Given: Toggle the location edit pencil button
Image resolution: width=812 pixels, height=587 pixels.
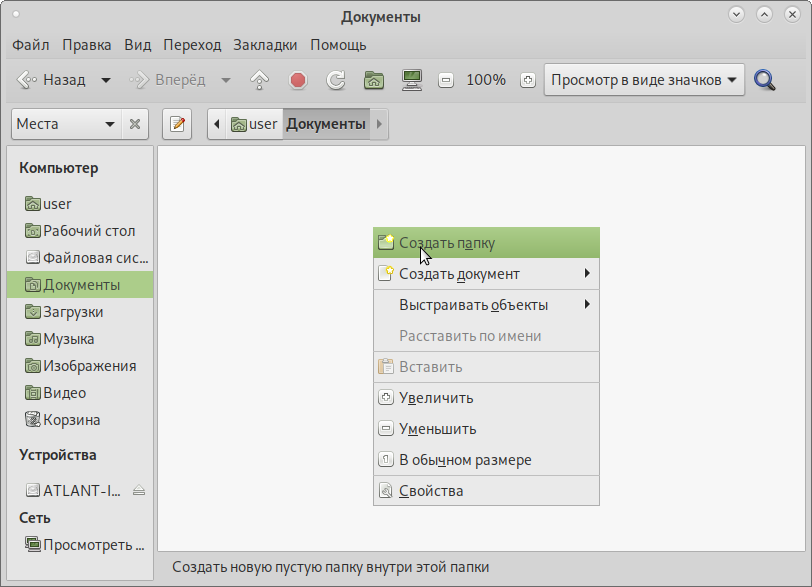Looking at the screenshot, I should pyautogui.click(x=177, y=125).
